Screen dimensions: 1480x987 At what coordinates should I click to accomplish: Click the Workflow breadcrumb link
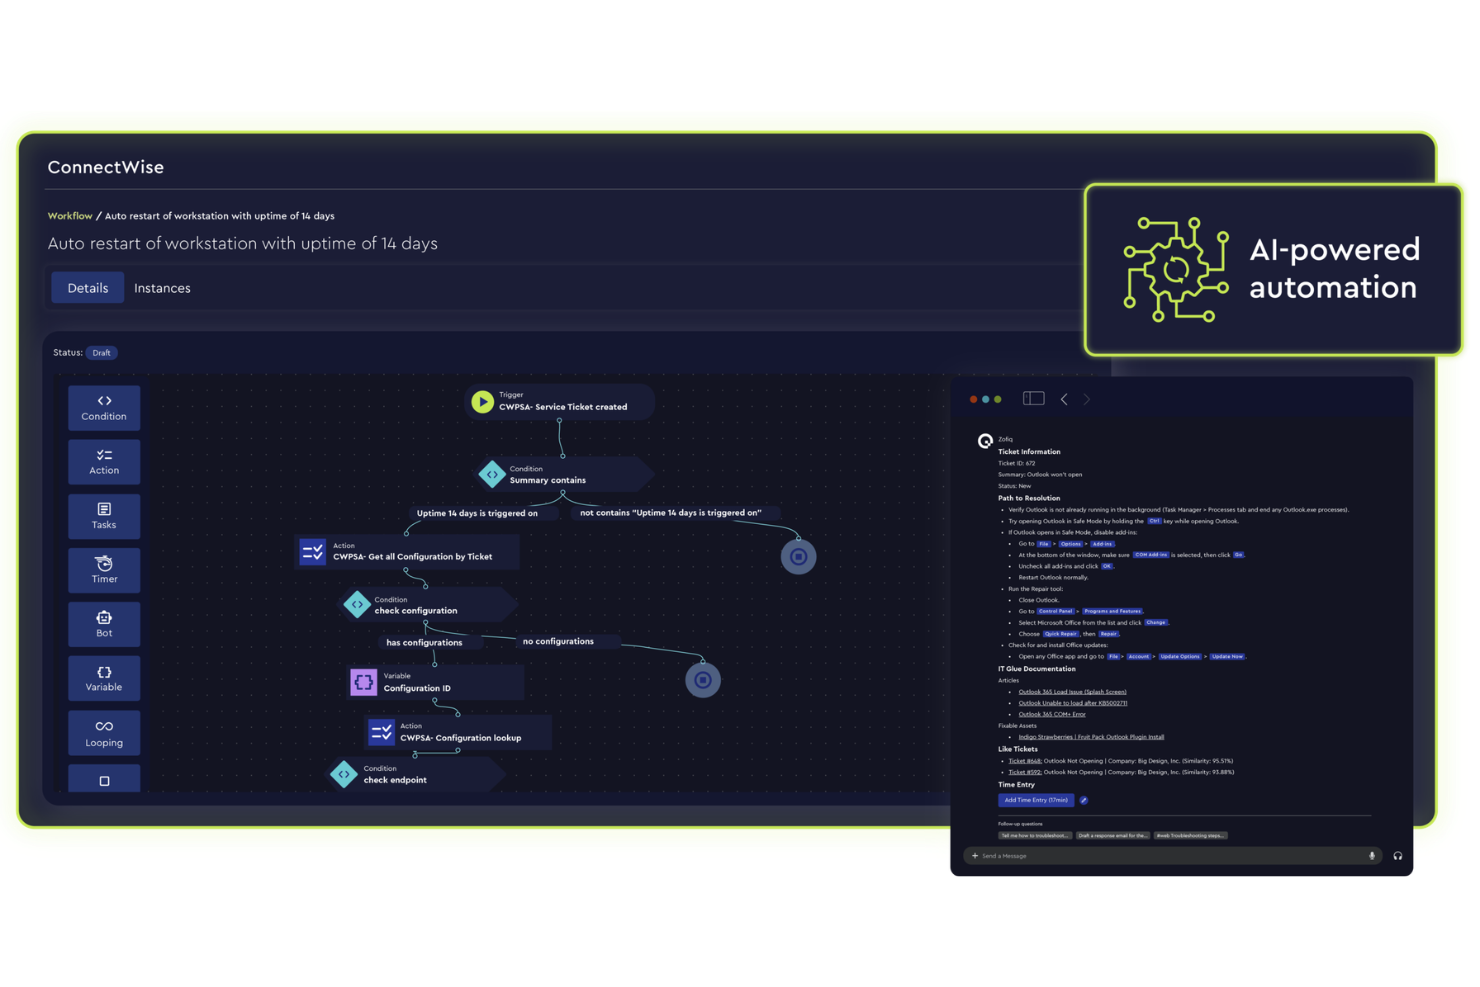pos(70,216)
